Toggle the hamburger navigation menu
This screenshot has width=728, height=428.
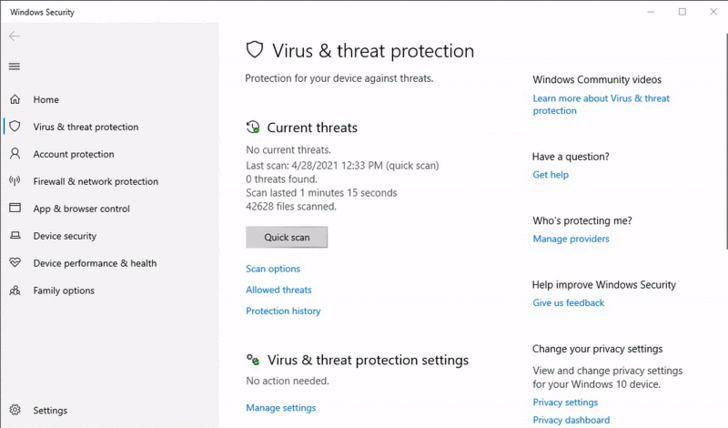click(14, 67)
